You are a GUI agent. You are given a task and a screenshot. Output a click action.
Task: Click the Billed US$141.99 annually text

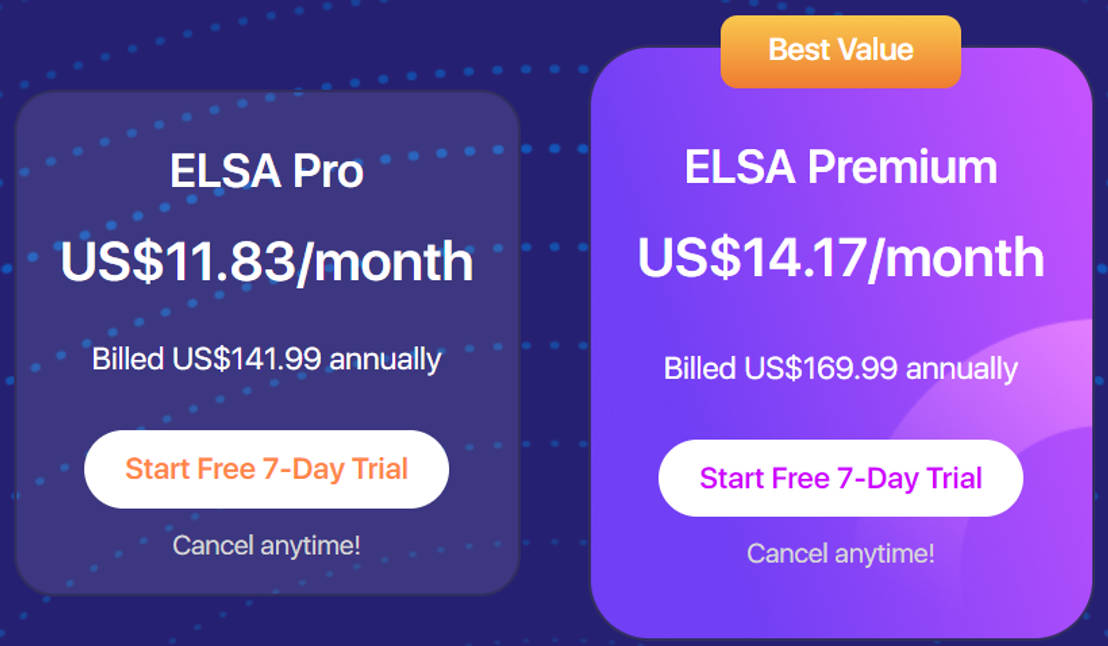266,360
